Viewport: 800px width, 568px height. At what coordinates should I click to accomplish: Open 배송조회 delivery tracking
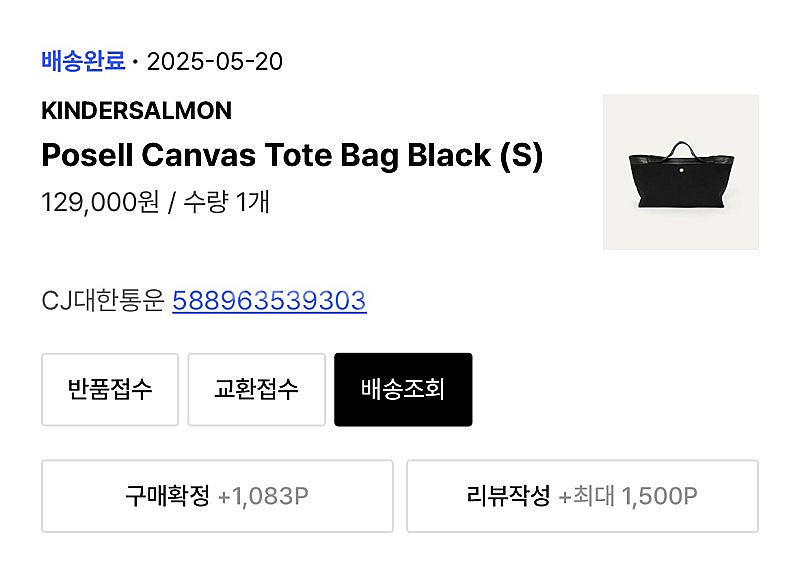tap(403, 389)
